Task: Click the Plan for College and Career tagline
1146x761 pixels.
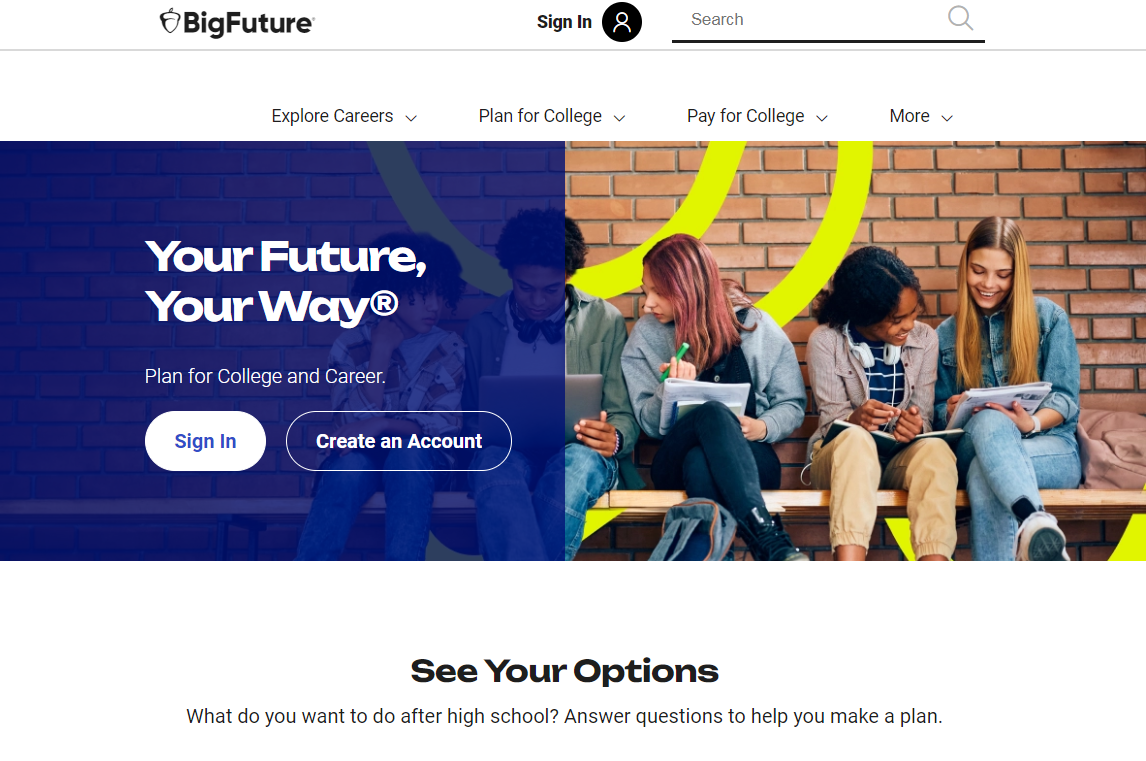Action: 265,376
